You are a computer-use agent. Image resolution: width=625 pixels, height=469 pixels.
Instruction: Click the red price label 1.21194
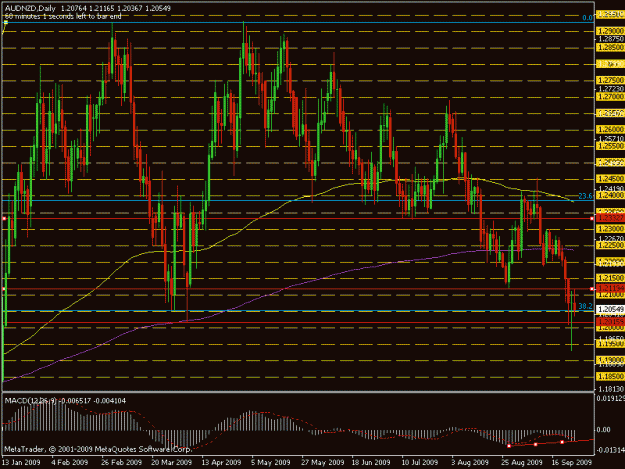[x=610, y=288]
